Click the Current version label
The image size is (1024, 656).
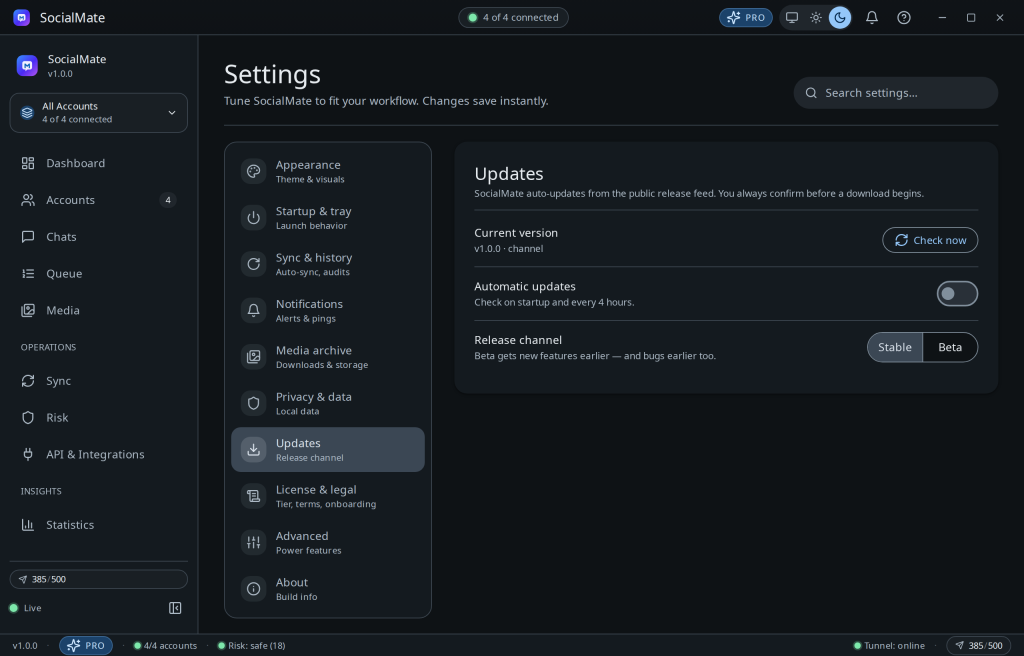pyautogui.click(x=516, y=233)
